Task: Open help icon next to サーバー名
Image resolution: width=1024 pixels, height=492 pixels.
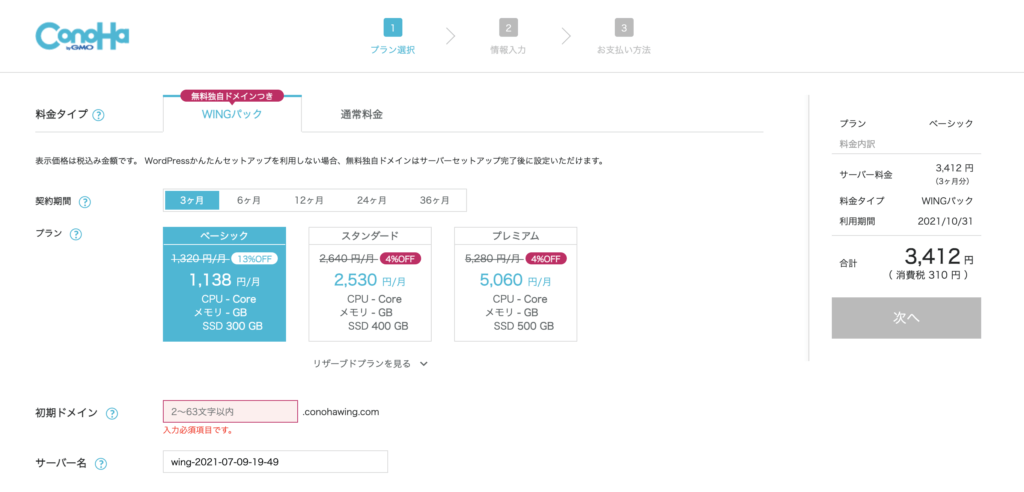Action: tap(101, 464)
